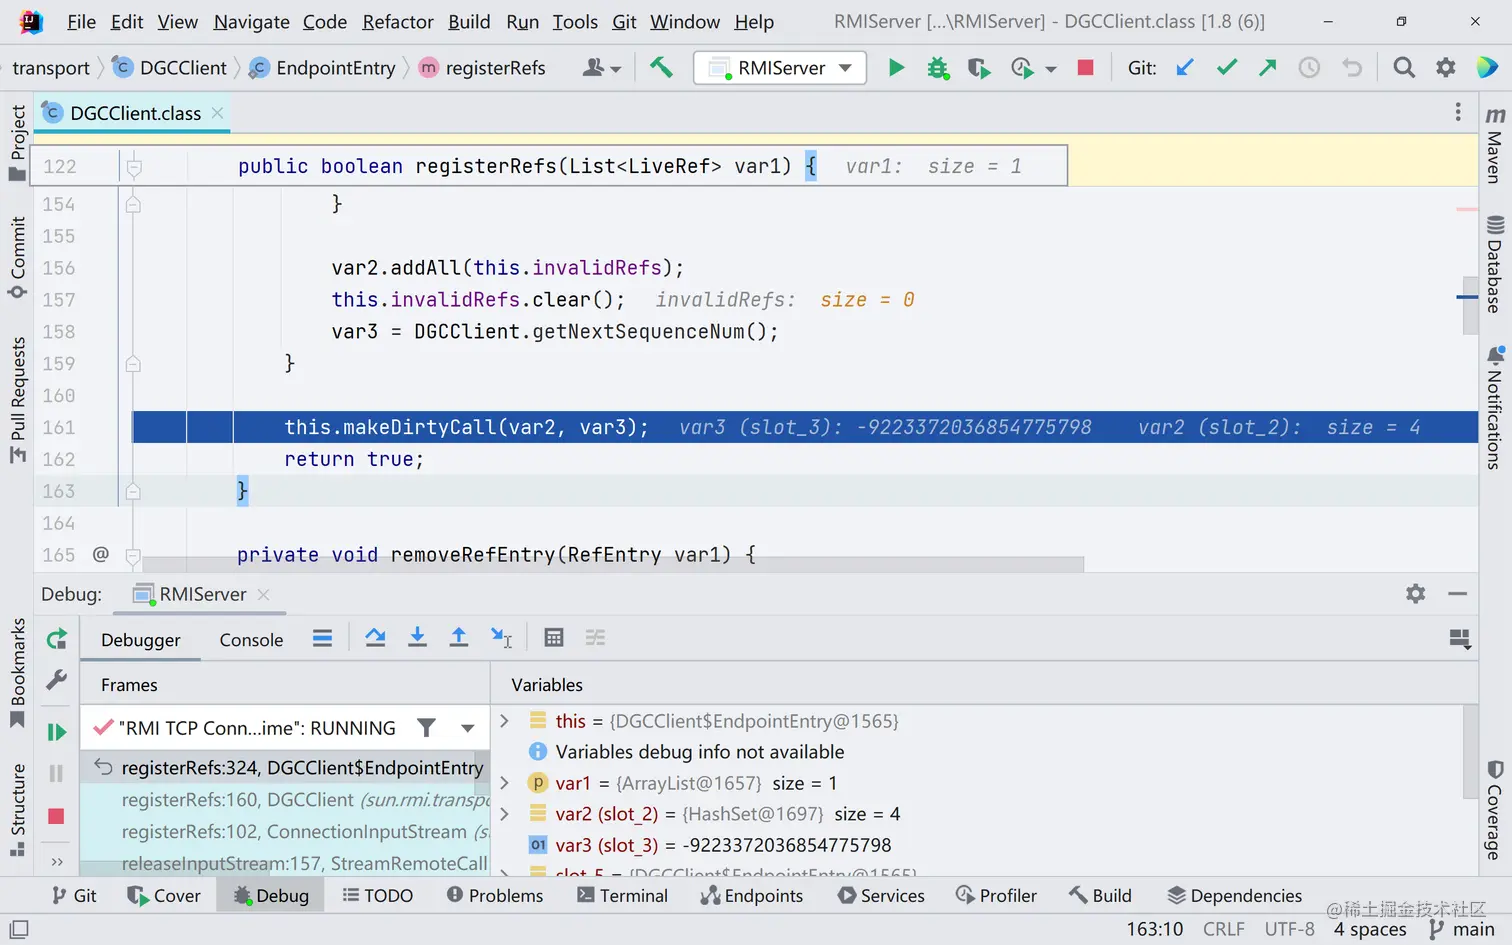Build the project with hammer icon
Viewport: 1512px width, 945px height.
click(661, 67)
